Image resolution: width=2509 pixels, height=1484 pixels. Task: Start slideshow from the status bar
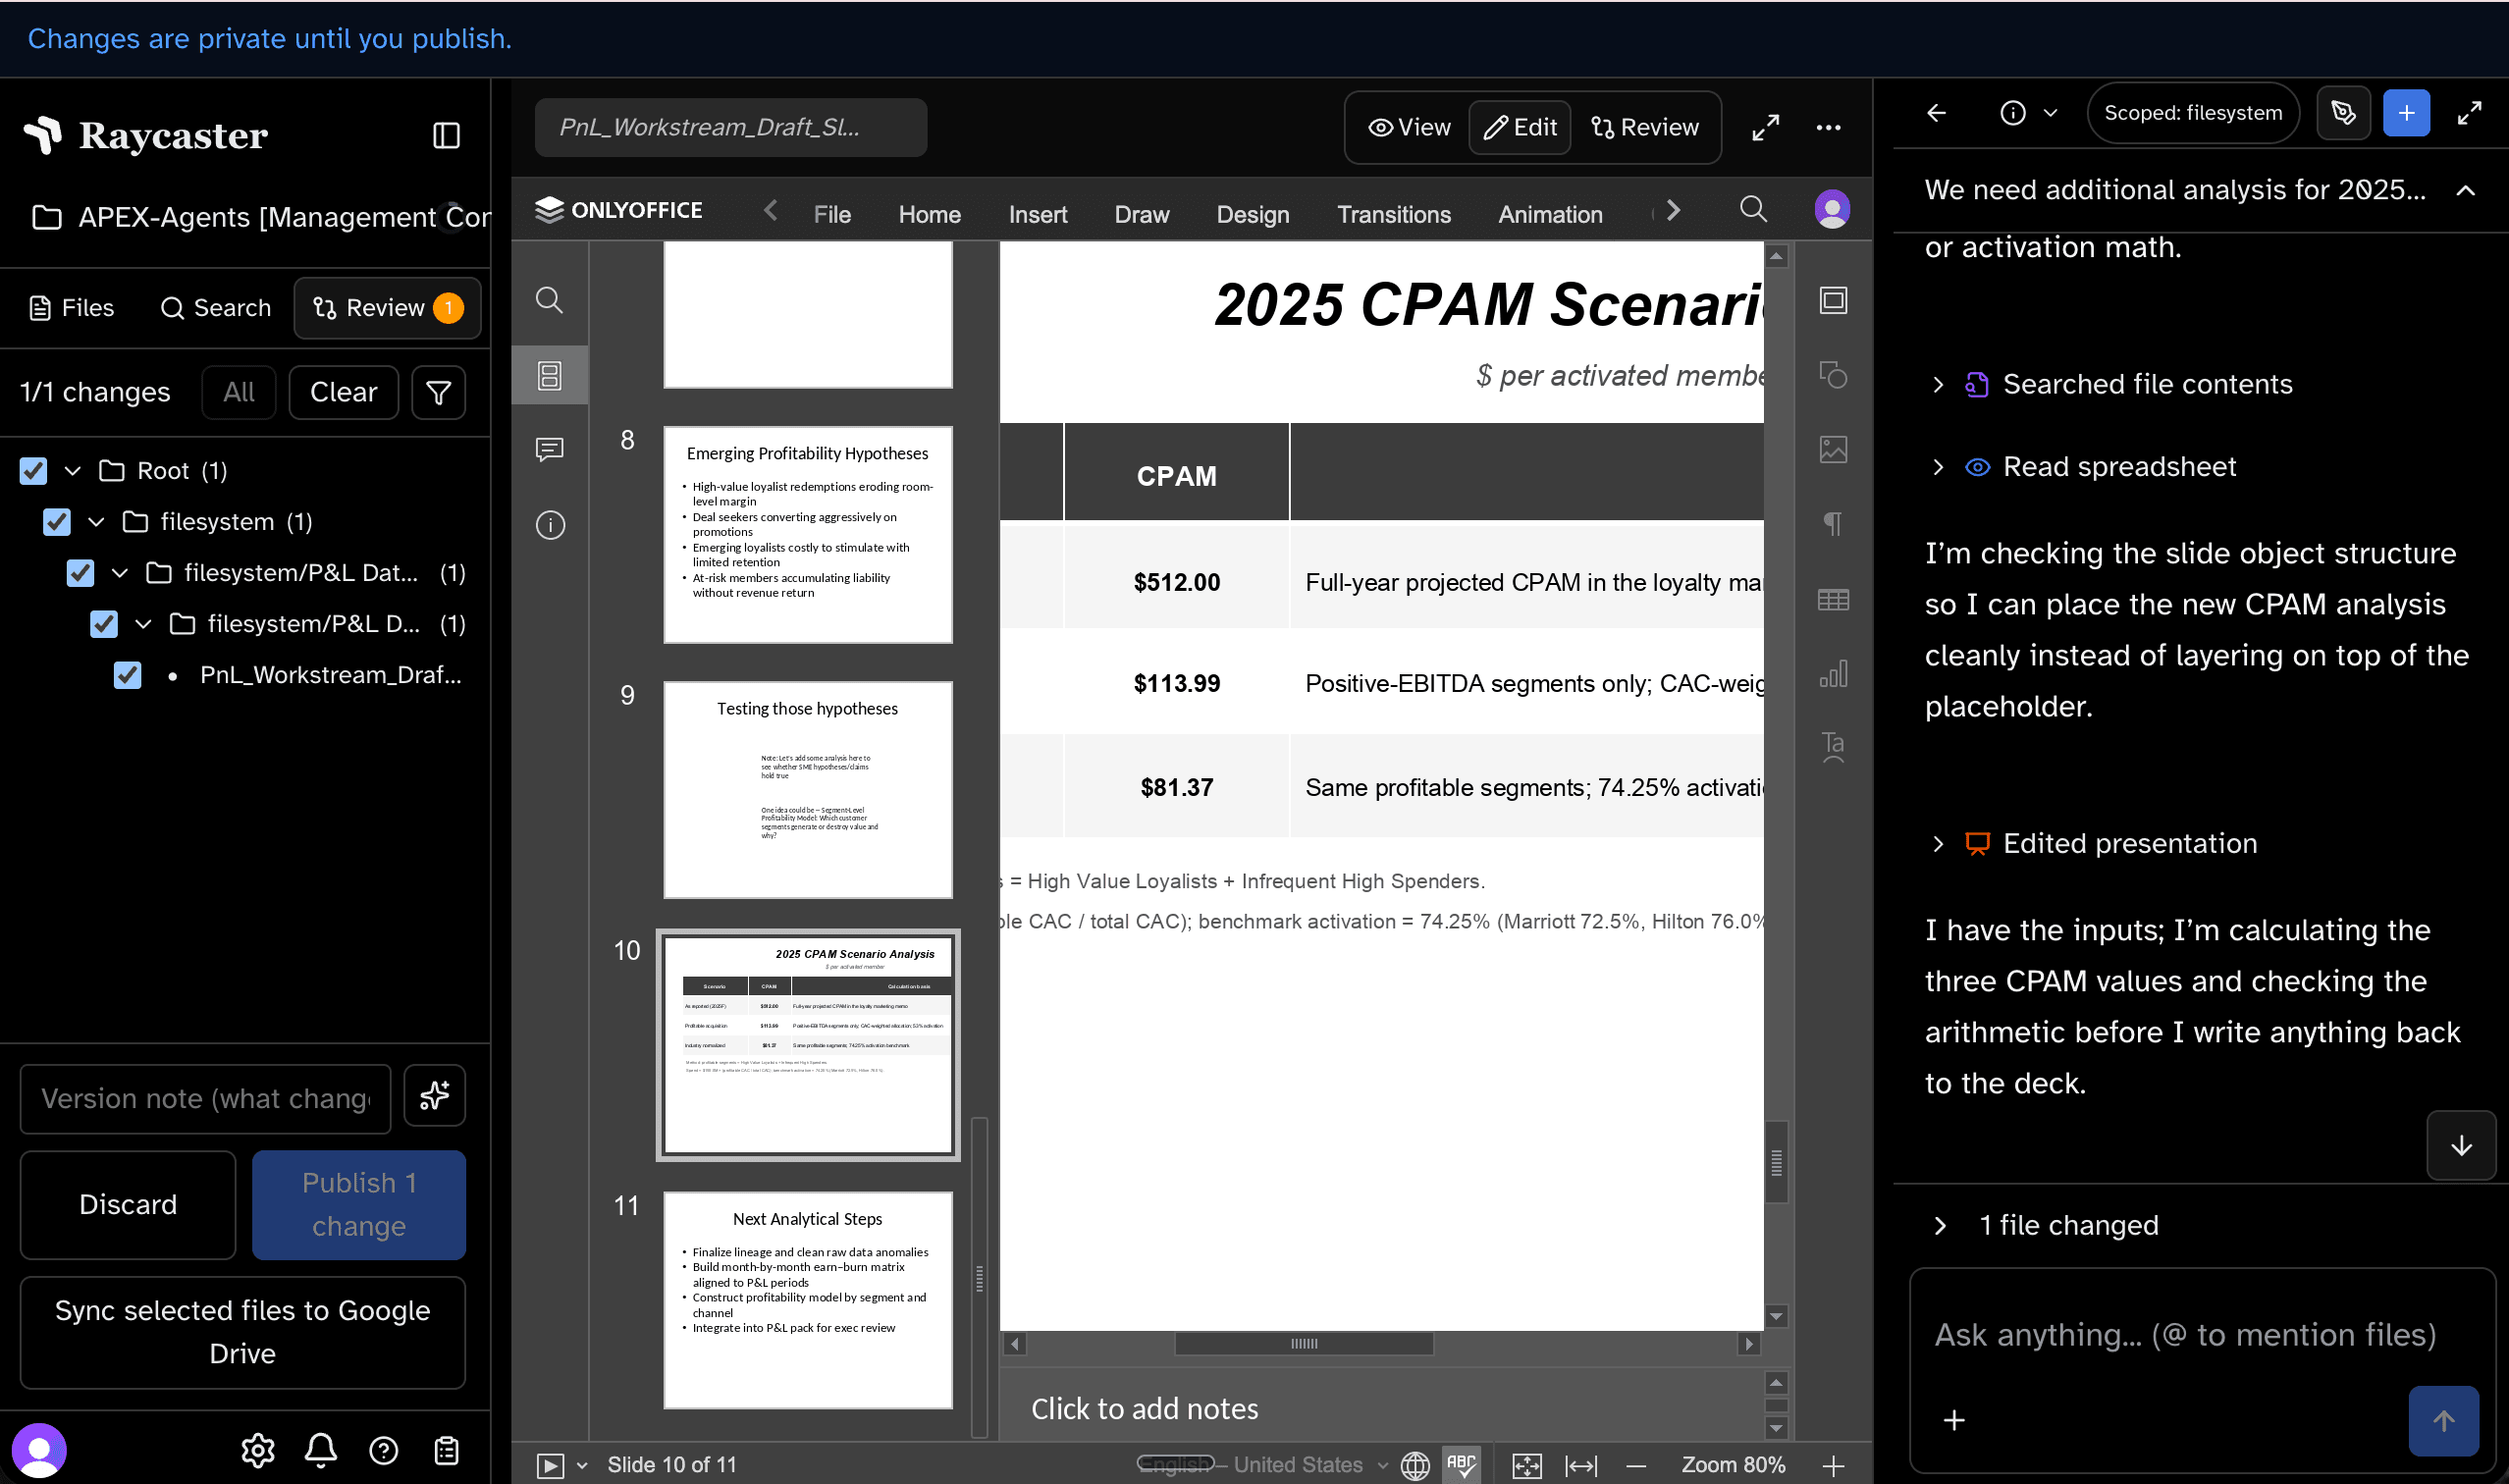pyautogui.click(x=551, y=1464)
